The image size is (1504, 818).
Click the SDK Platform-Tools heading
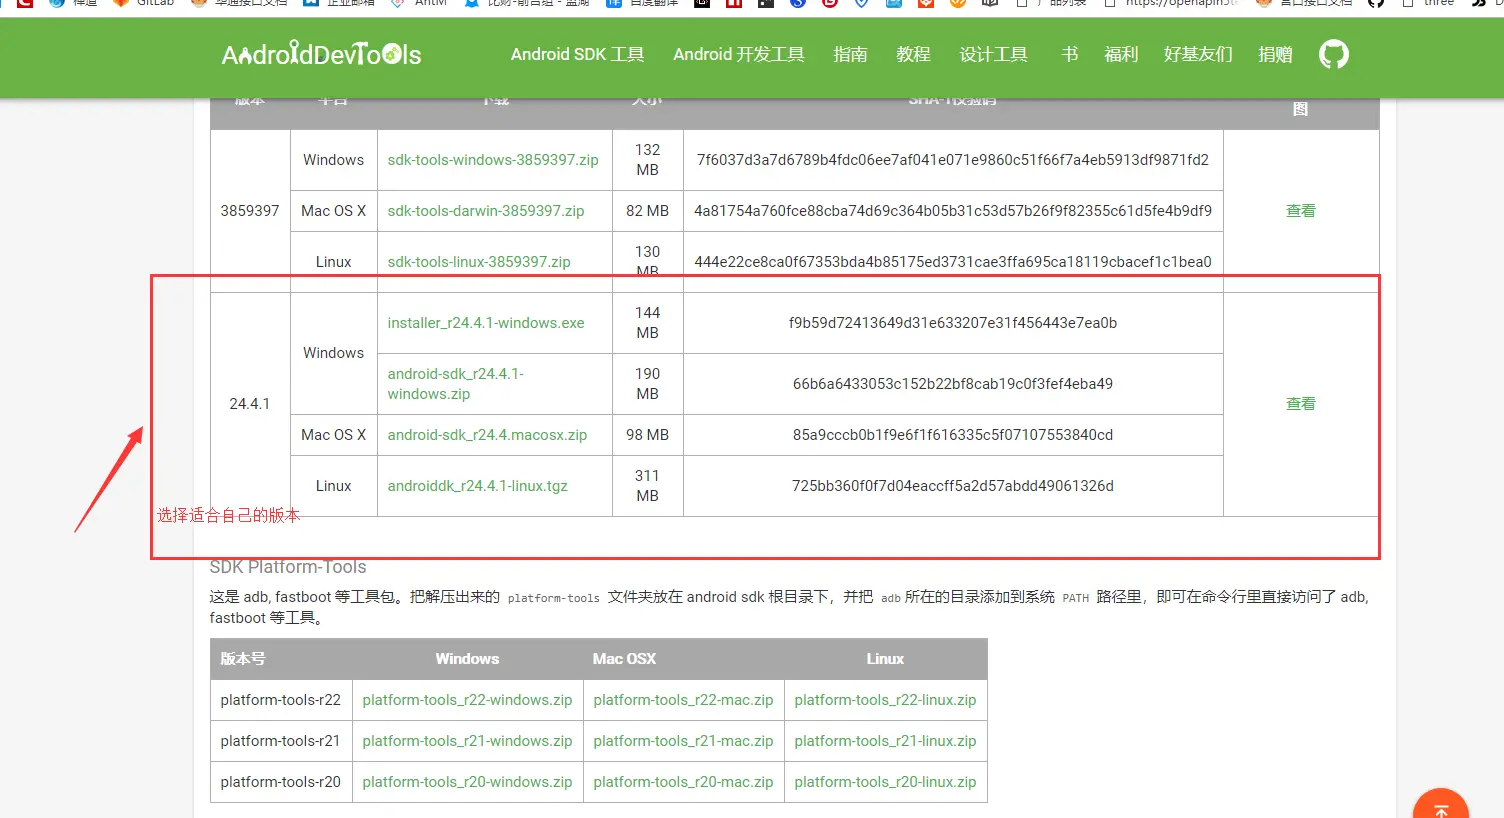(x=288, y=567)
